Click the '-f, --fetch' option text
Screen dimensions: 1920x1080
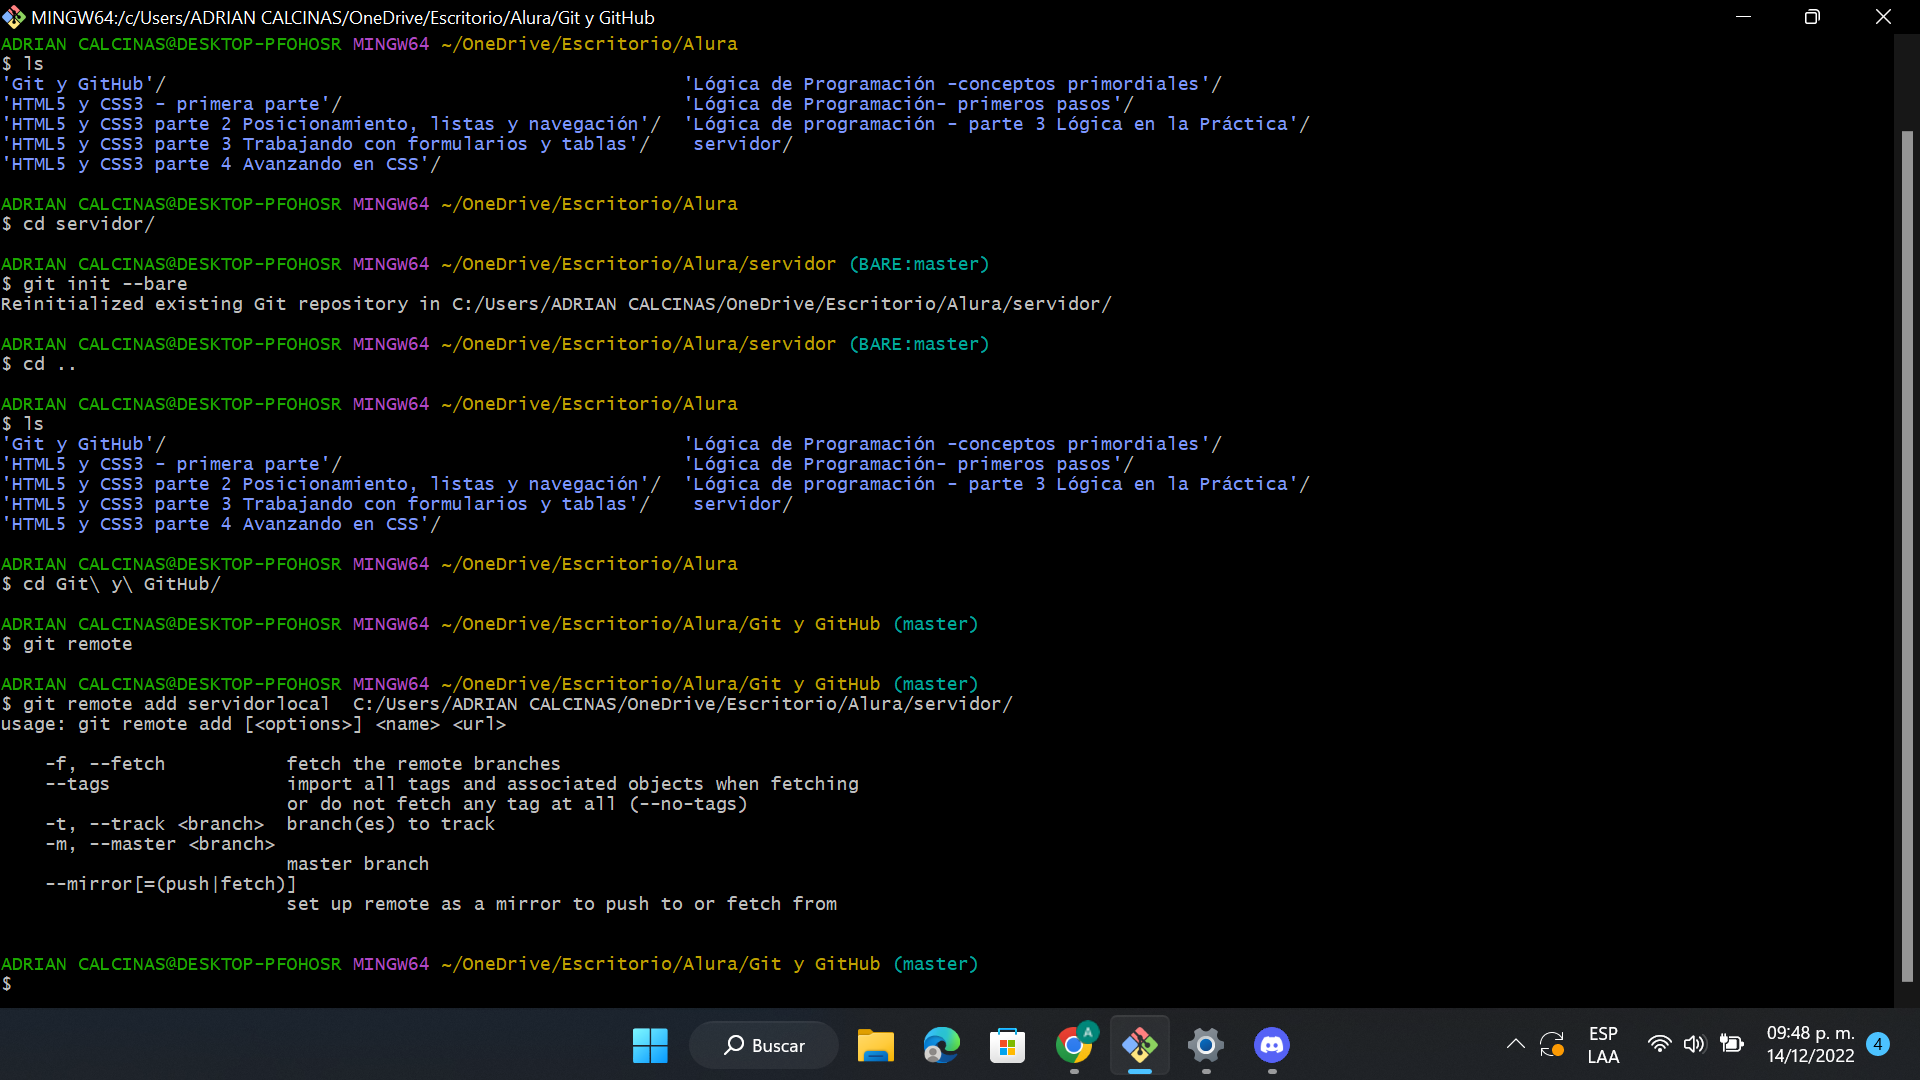pyautogui.click(x=105, y=764)
